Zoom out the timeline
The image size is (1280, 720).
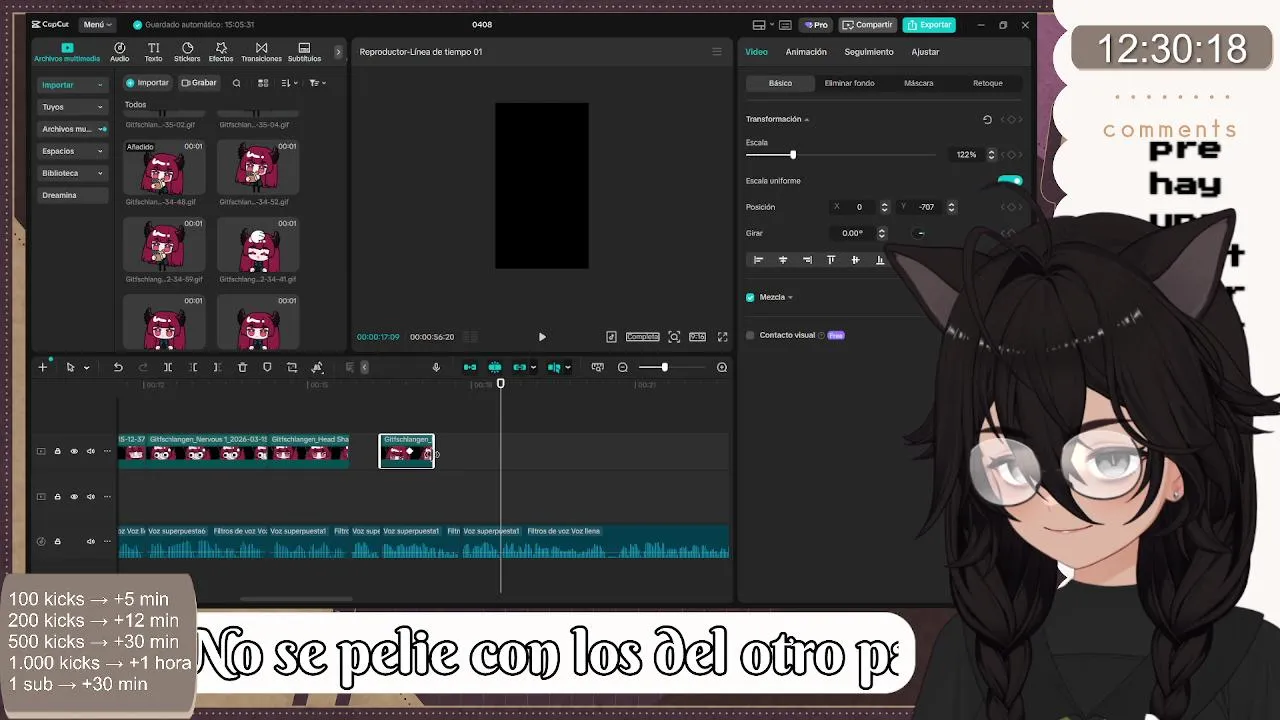point(622,367)
